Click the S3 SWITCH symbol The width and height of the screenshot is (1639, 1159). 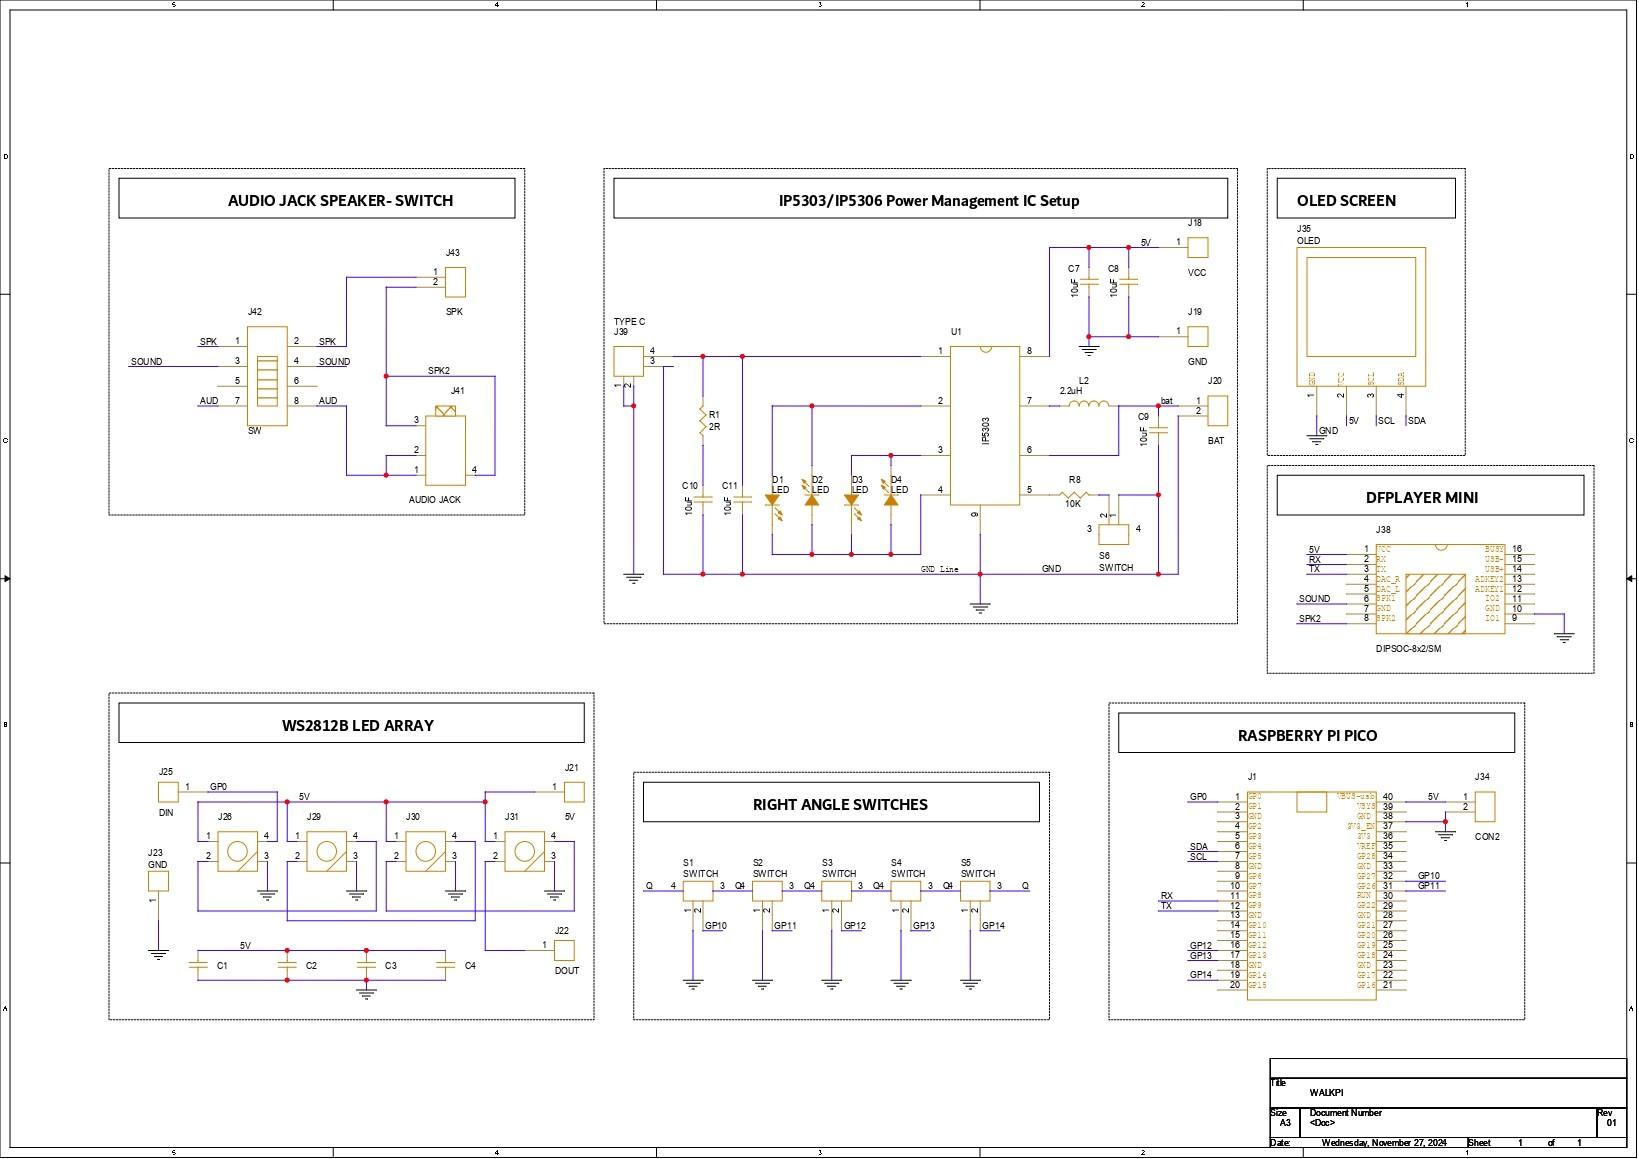click(836, 891)
